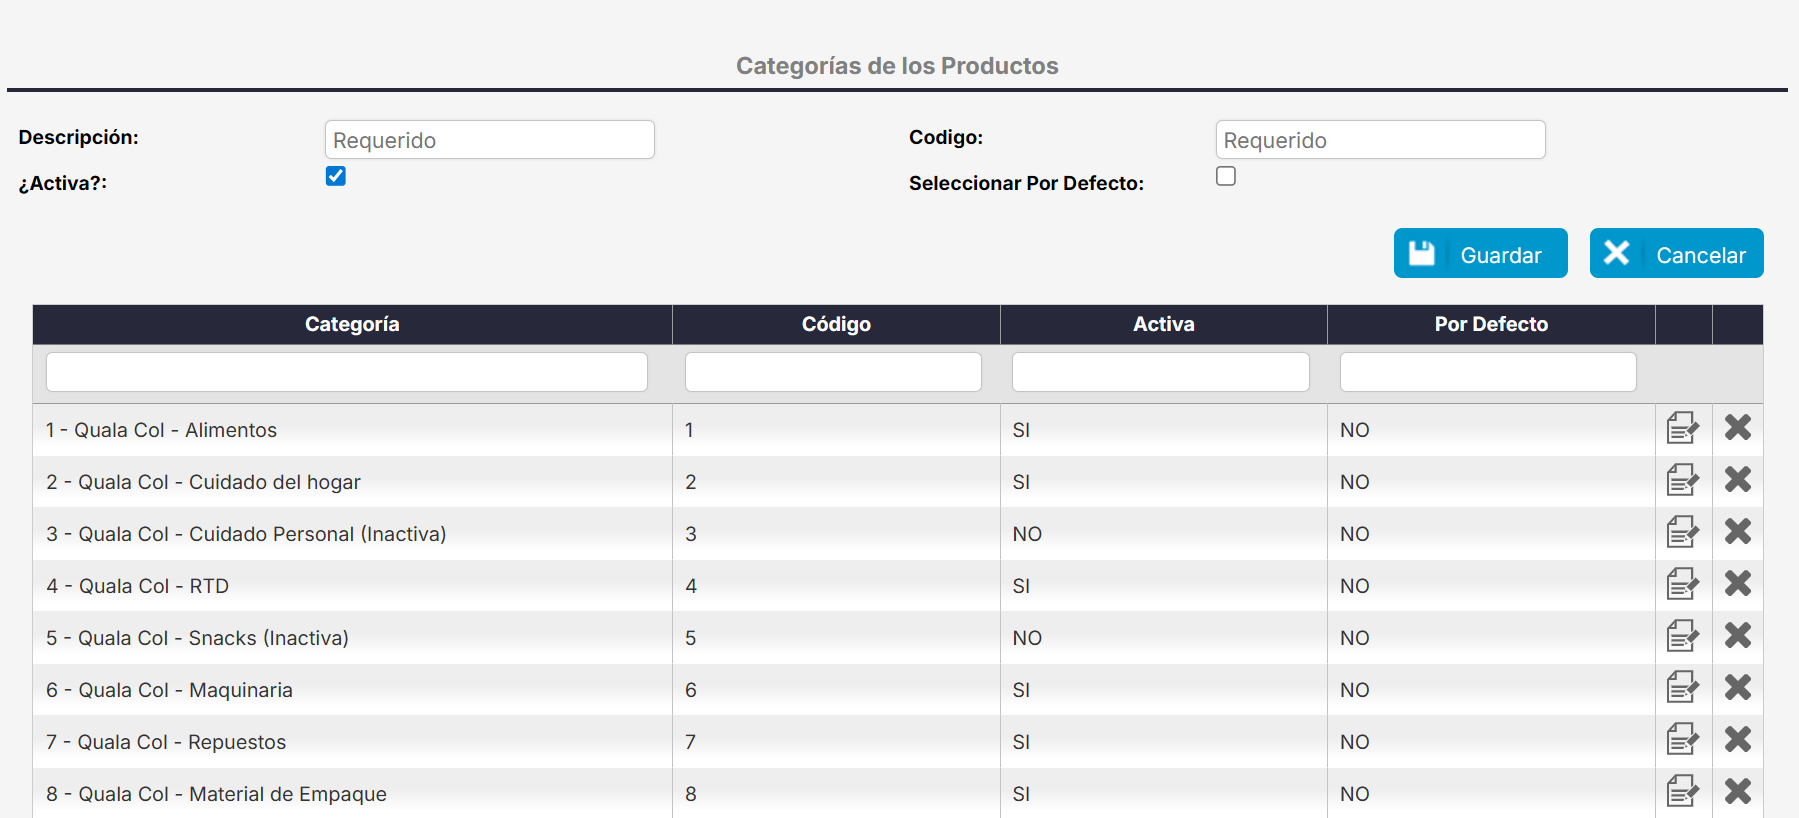Click the Guardar button
The image size is (1799, 818).
[1481, 253]
